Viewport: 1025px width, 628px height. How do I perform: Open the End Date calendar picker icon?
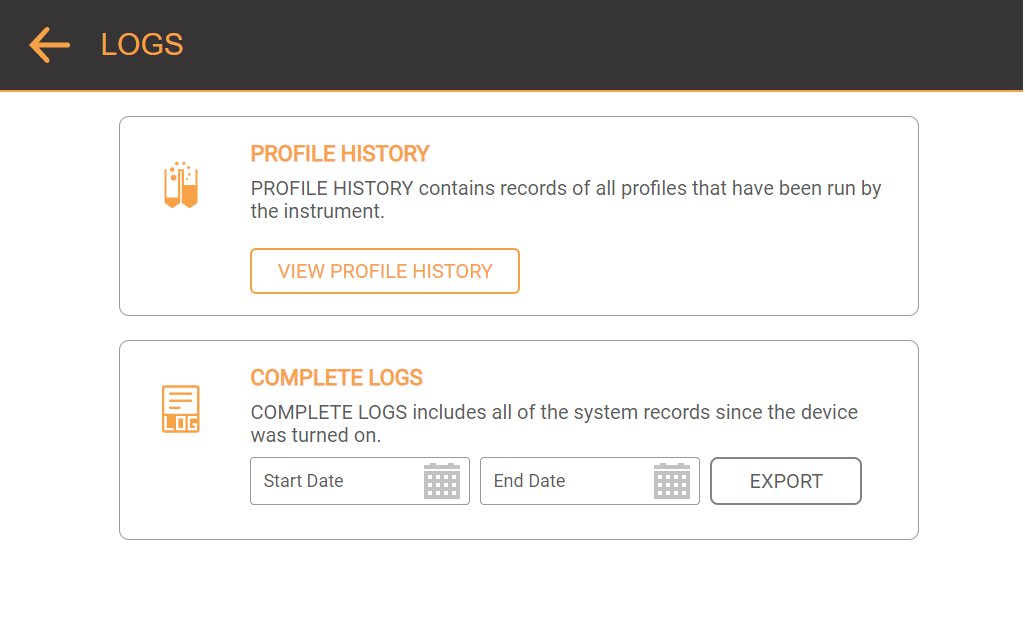tap(672, 481)
